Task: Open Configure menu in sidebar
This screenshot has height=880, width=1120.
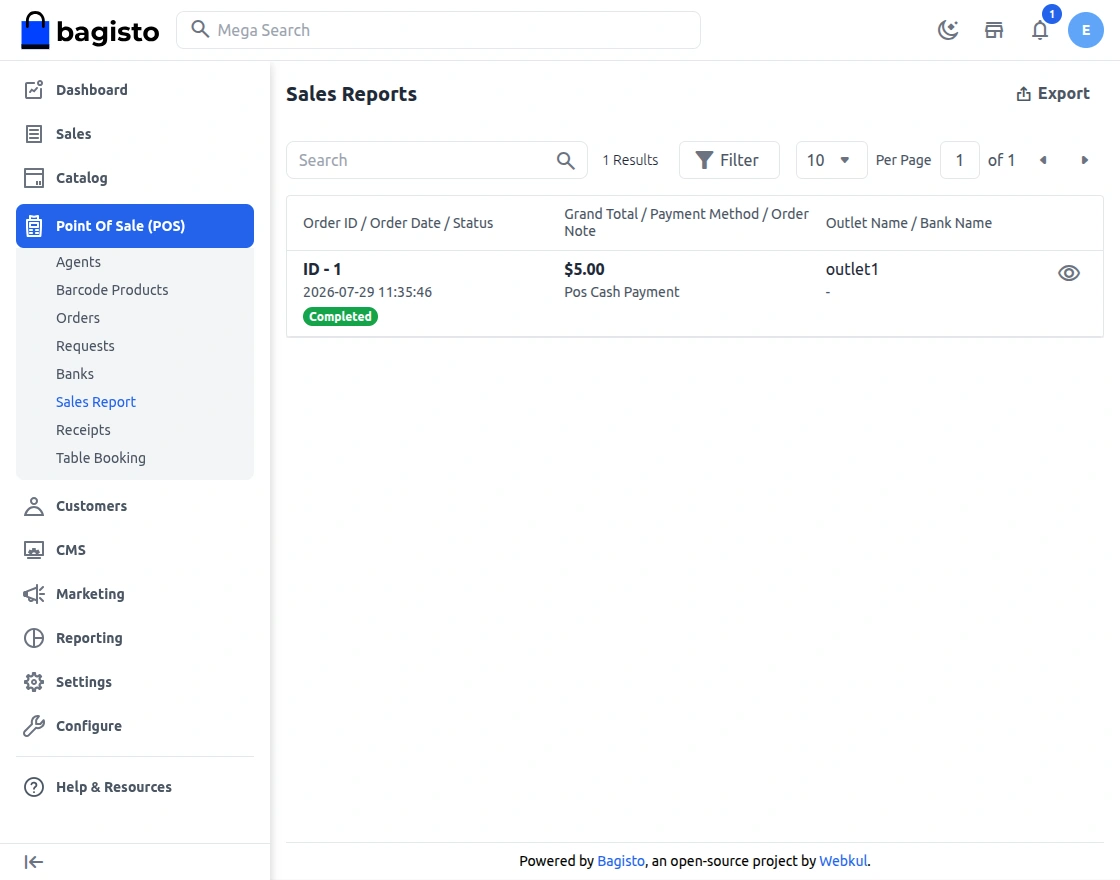Action: click(x=135, y=726)
